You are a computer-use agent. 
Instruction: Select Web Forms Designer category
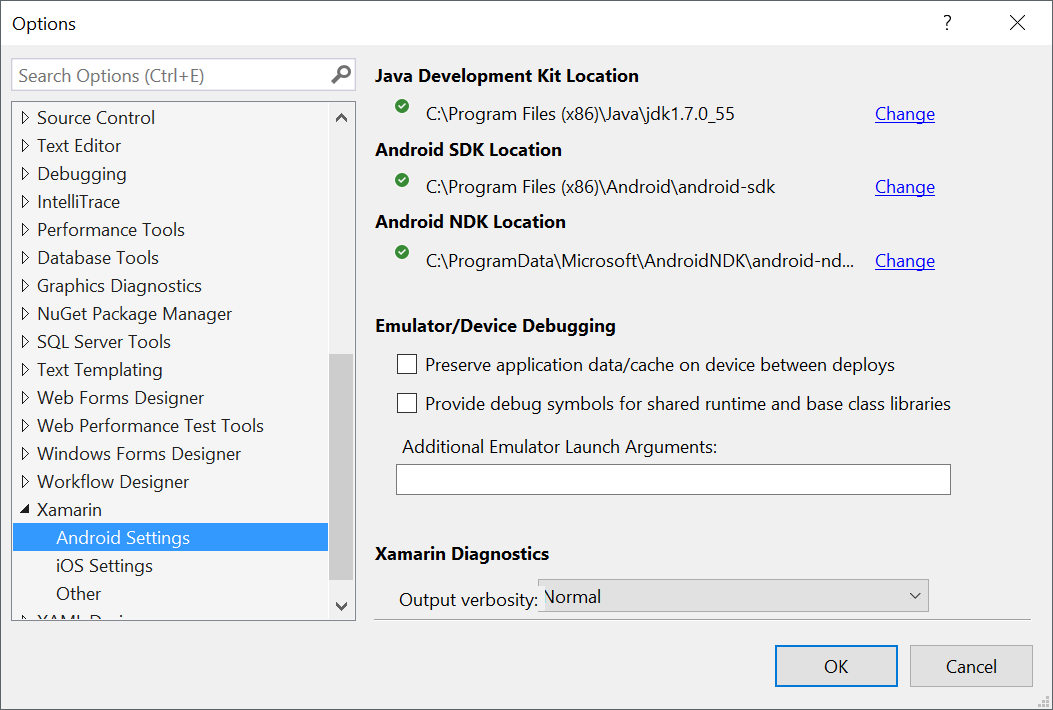120,398
